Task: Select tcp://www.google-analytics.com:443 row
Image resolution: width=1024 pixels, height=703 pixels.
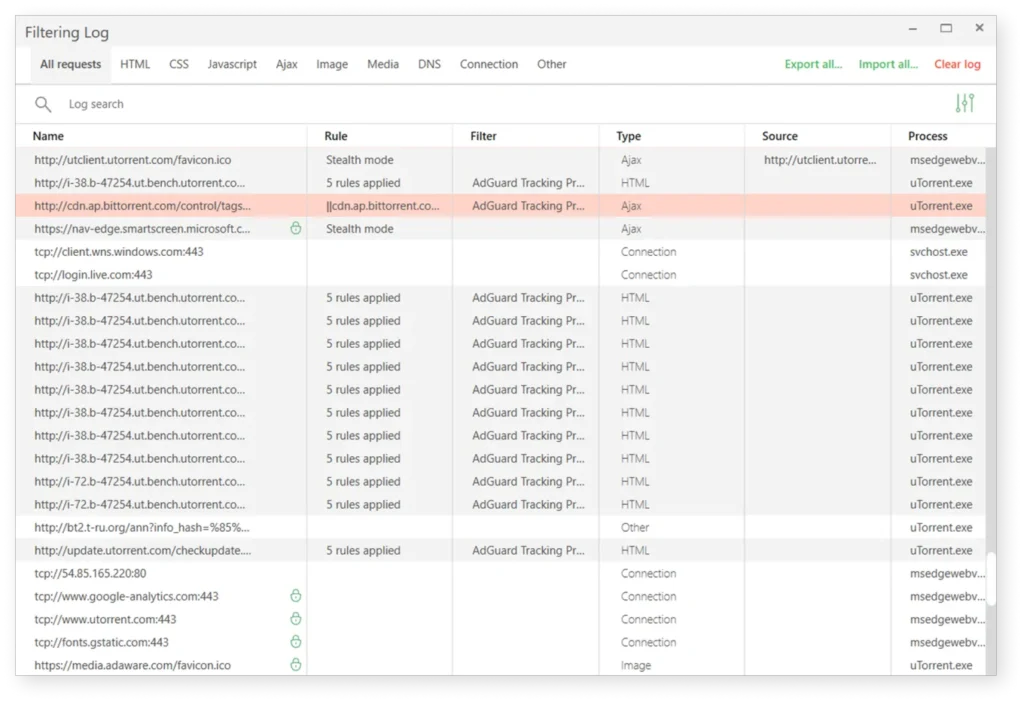Action: (501, 596)
